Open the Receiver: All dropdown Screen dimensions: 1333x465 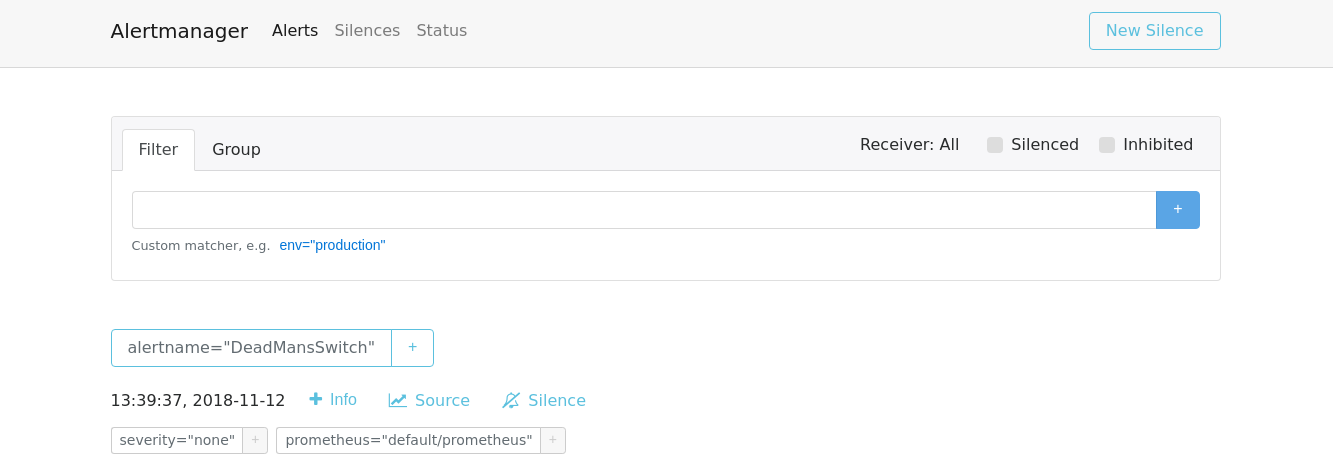(x=909, y=145)
